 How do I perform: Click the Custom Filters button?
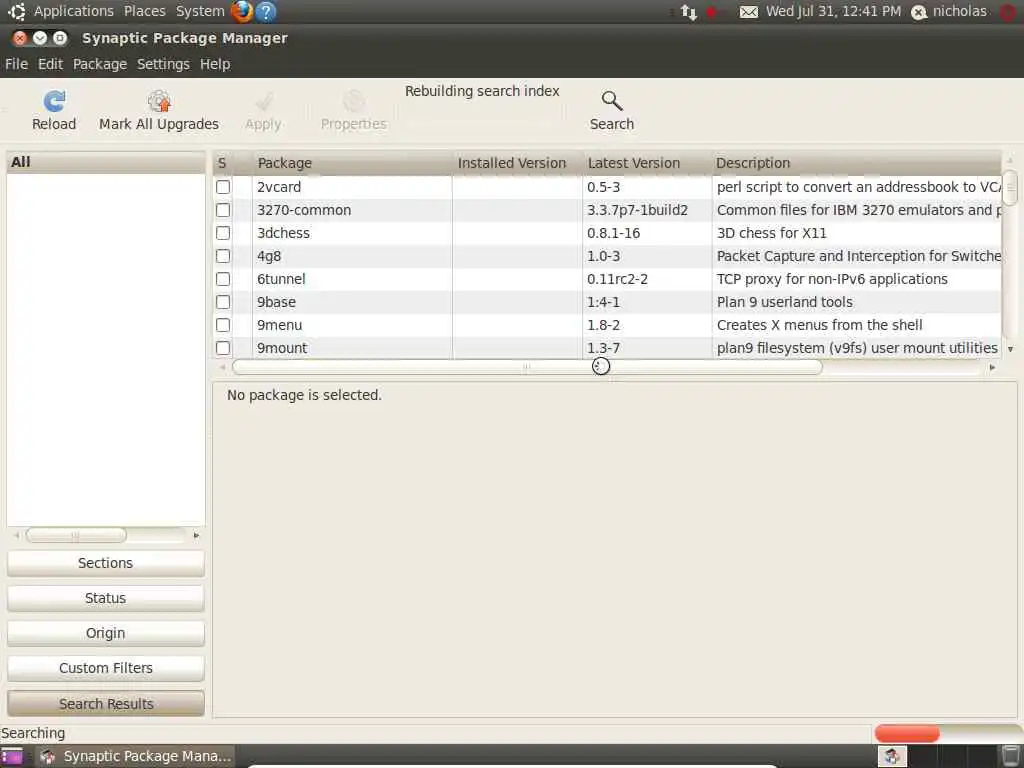point(106,668)
